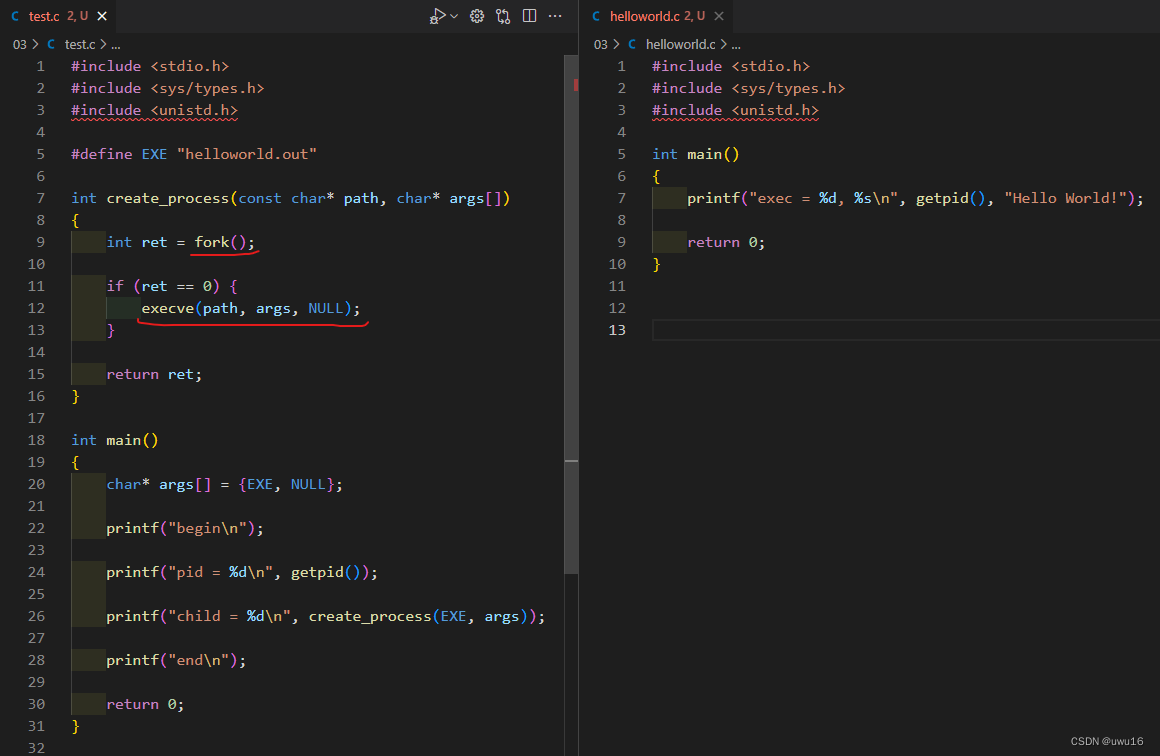Click the printf call in helloworld.c
The image size is (1160, 756).
click(916, 198)
